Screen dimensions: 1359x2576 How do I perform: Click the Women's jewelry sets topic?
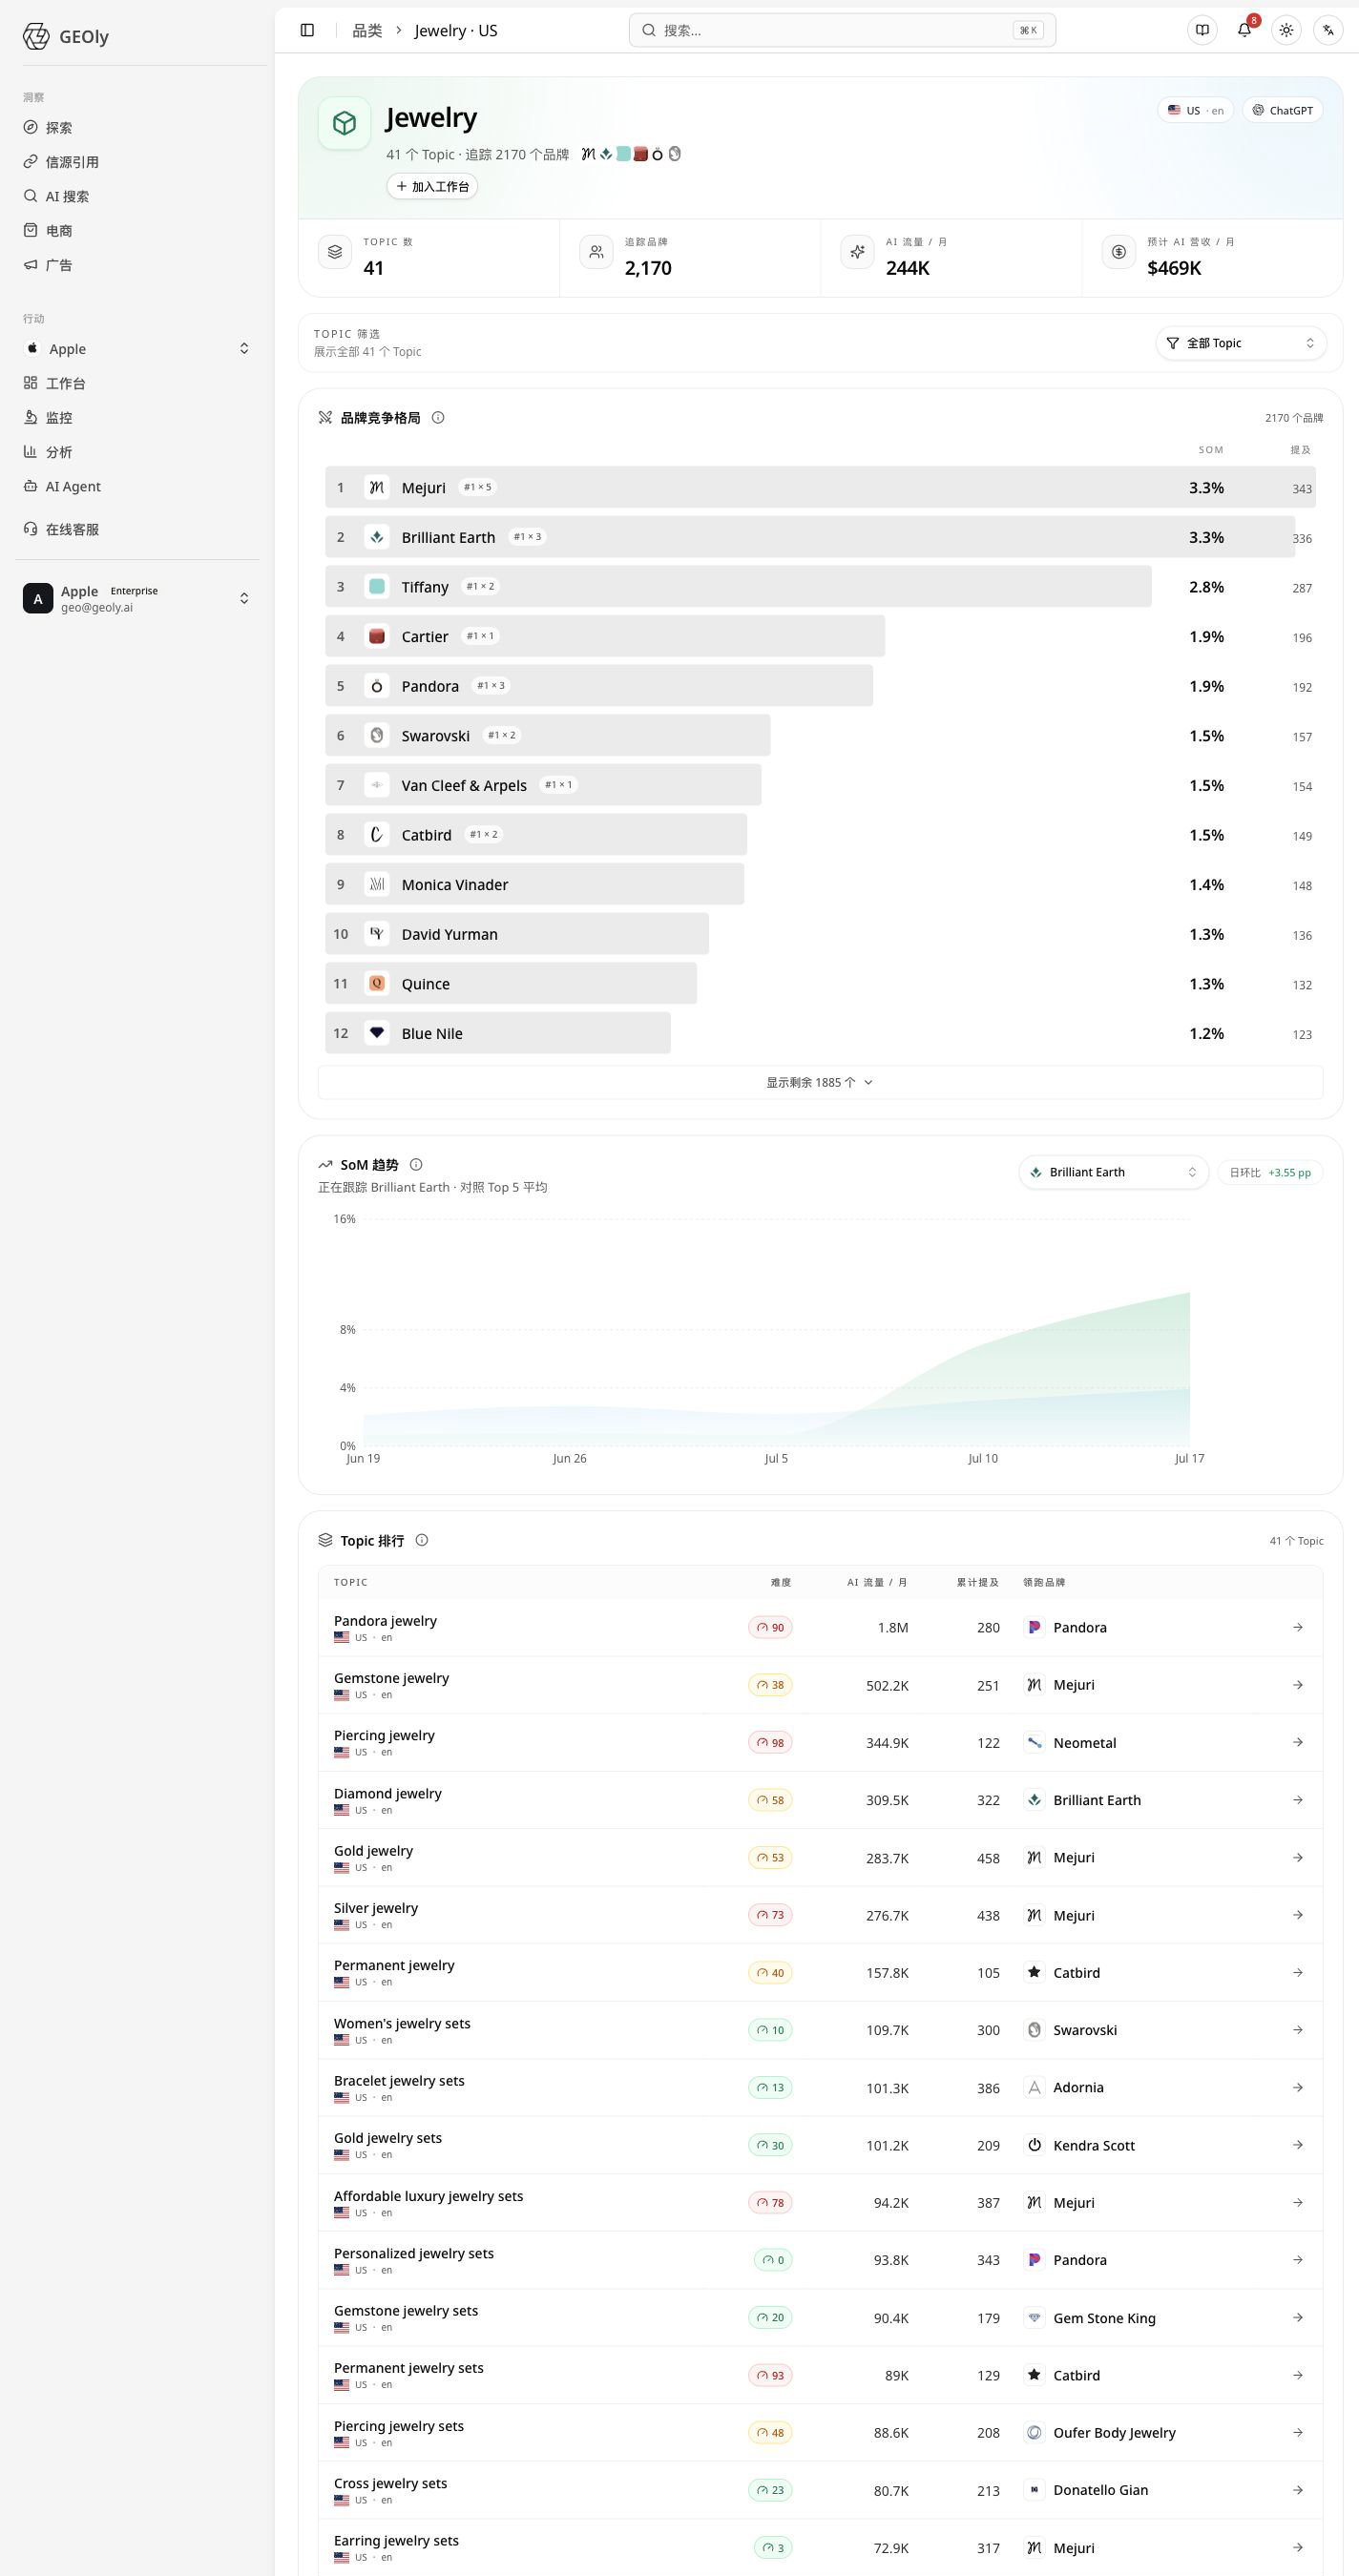[x=402, y=2023]
